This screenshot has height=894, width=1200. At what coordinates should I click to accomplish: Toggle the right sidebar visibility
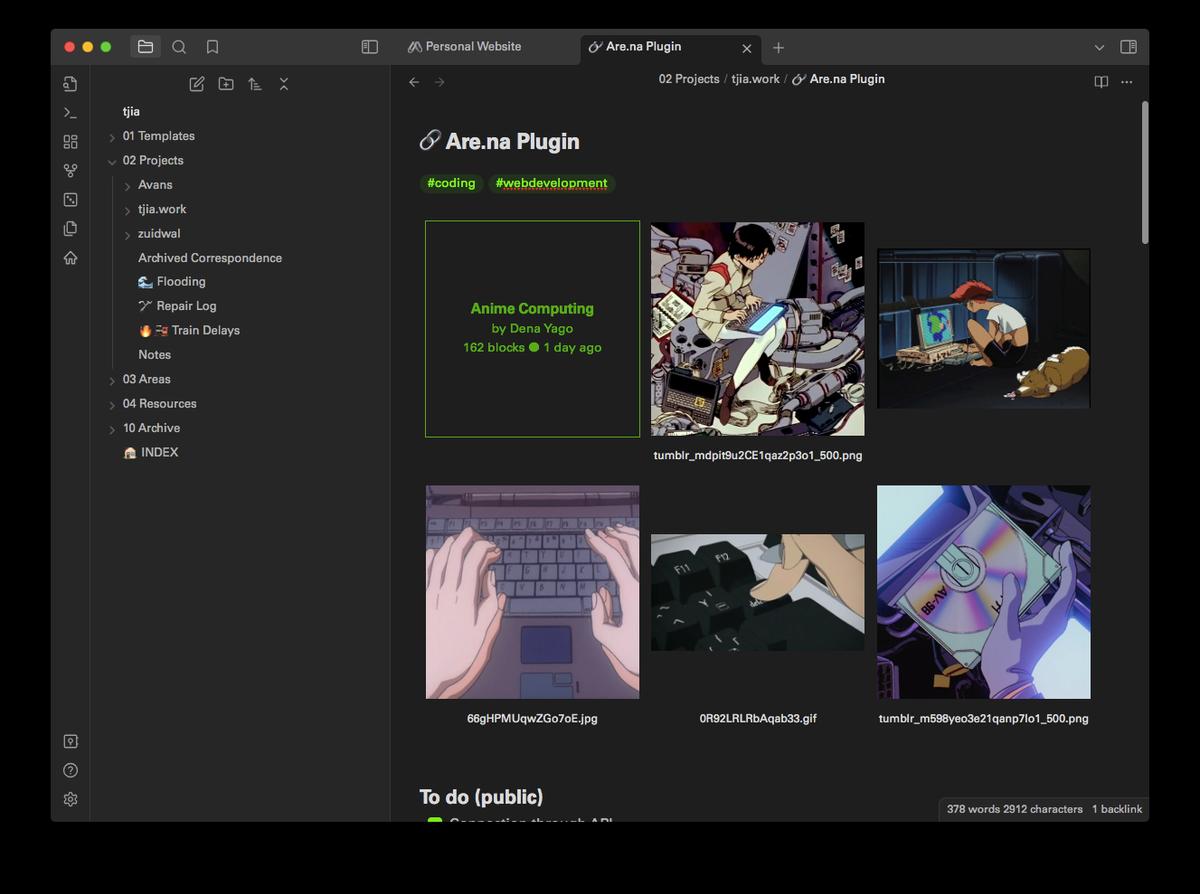(x=1128, y=47)
